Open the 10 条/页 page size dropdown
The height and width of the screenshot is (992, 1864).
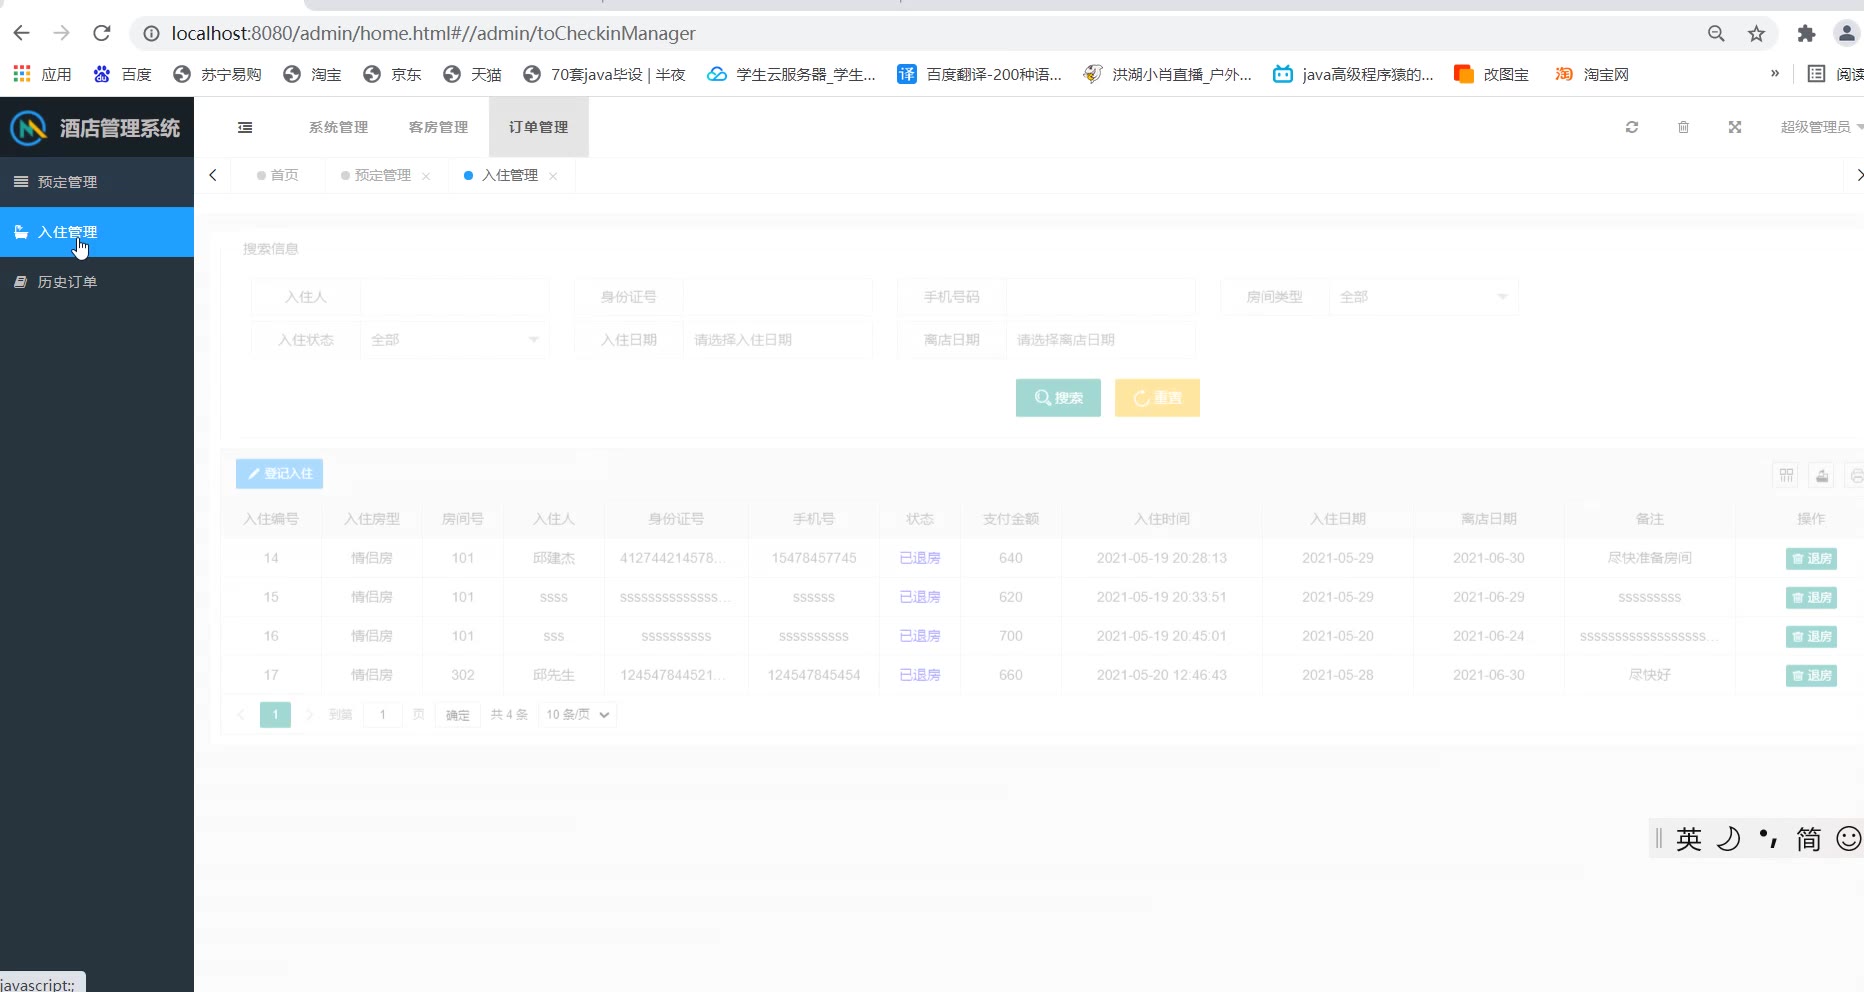[577, 714]
